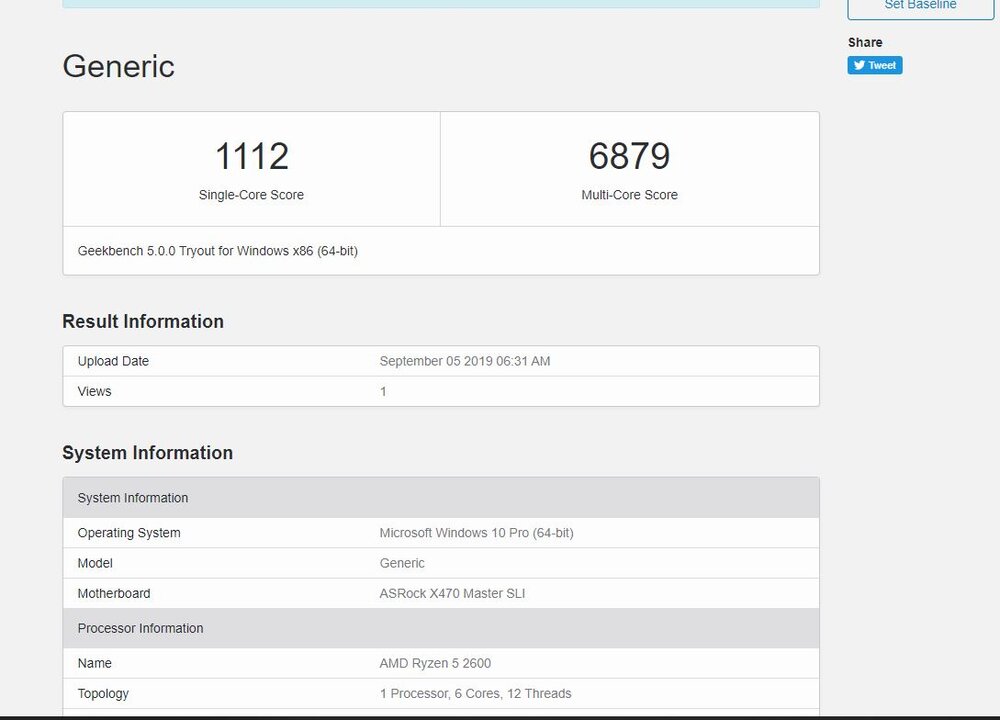
Task: Click the Views row label
Action: pyautogui.click(x=94, y=392)
